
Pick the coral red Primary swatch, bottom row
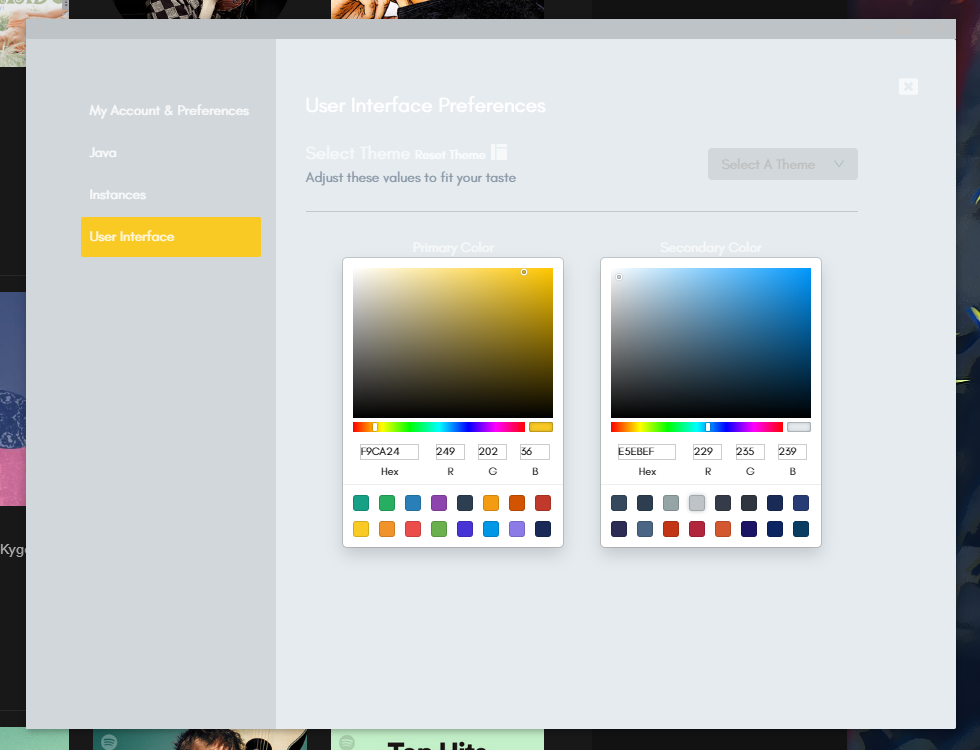413,529
